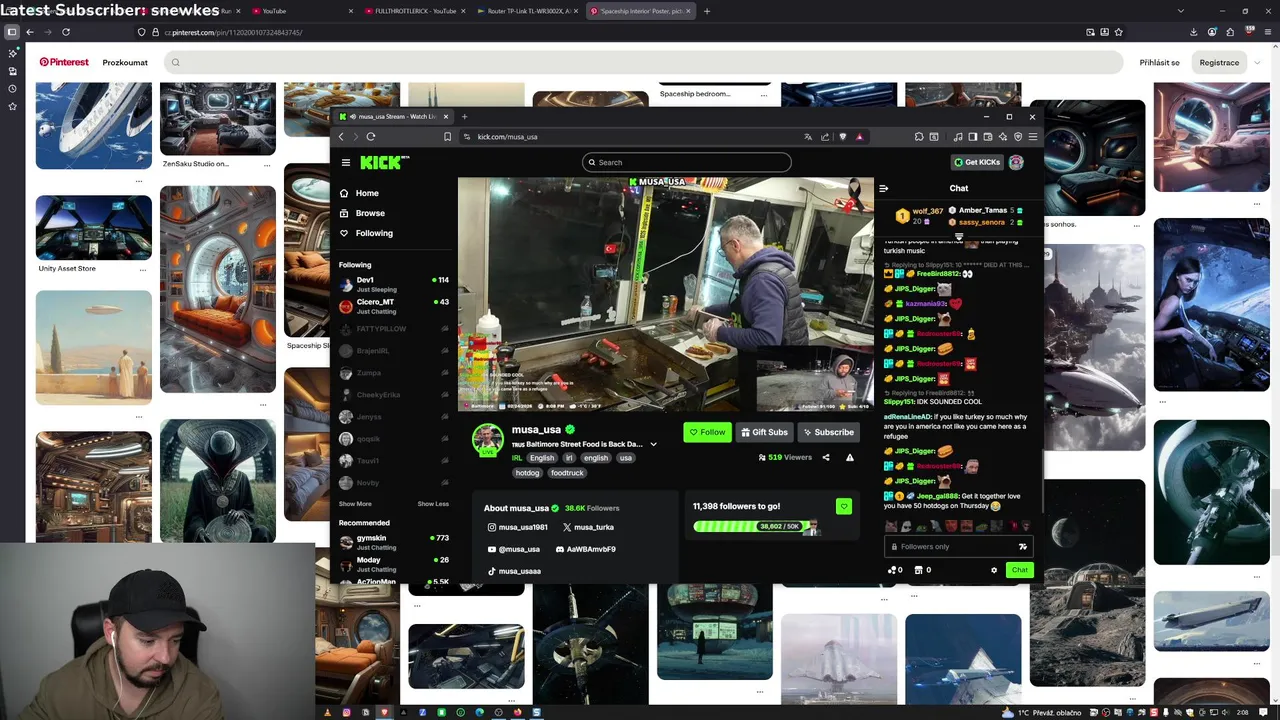Reload the kick.com page

point(371,137)
